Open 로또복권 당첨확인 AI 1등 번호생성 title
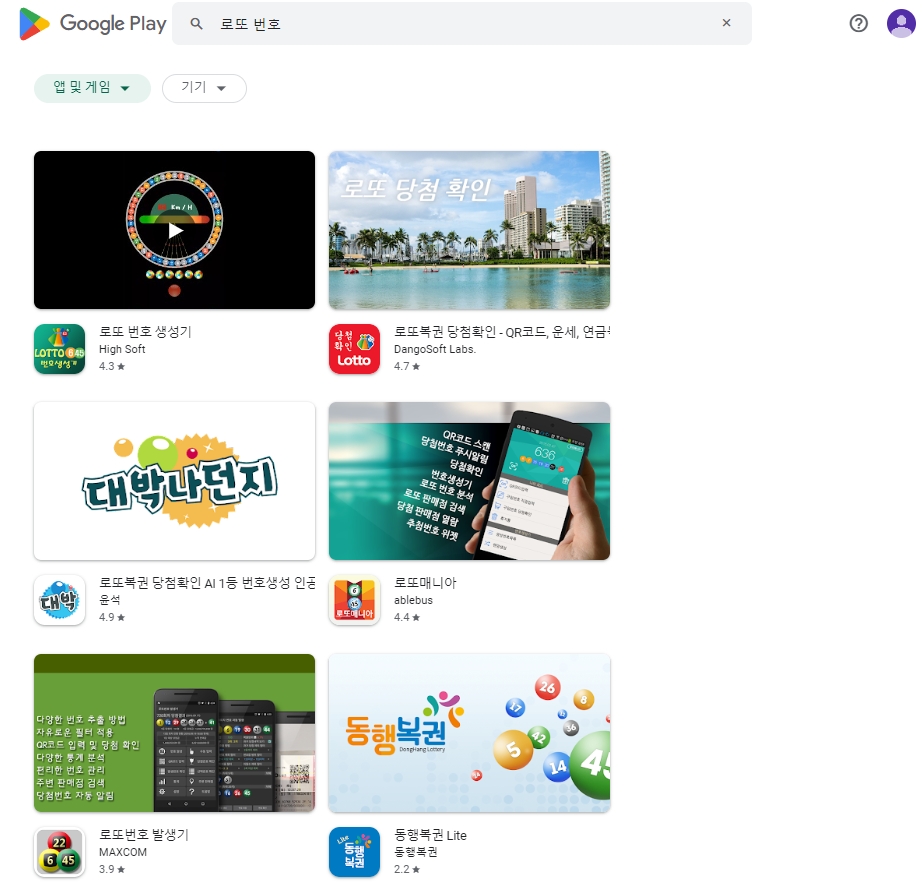 [207, 583]
